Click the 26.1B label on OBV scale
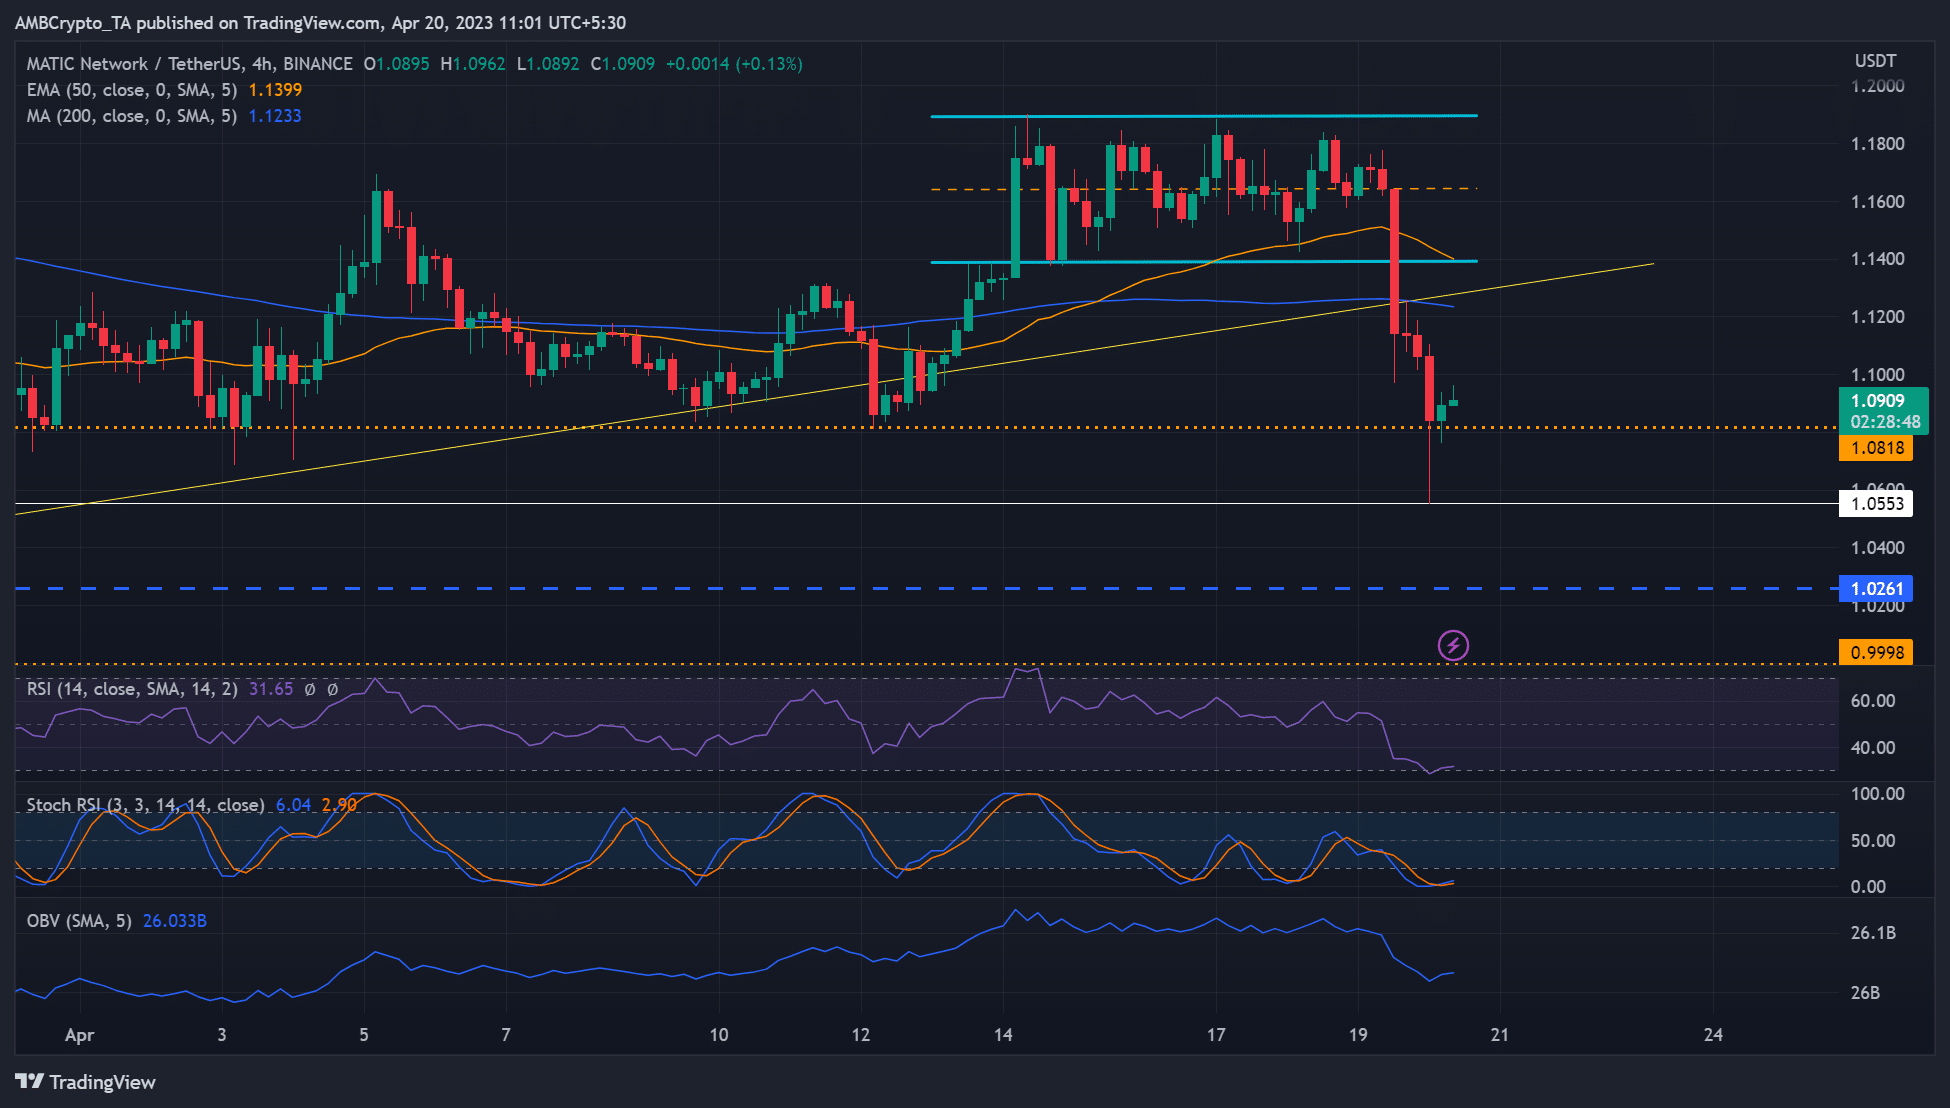Screen dimensions: 1950x1108 click(x=1873, y=933)
